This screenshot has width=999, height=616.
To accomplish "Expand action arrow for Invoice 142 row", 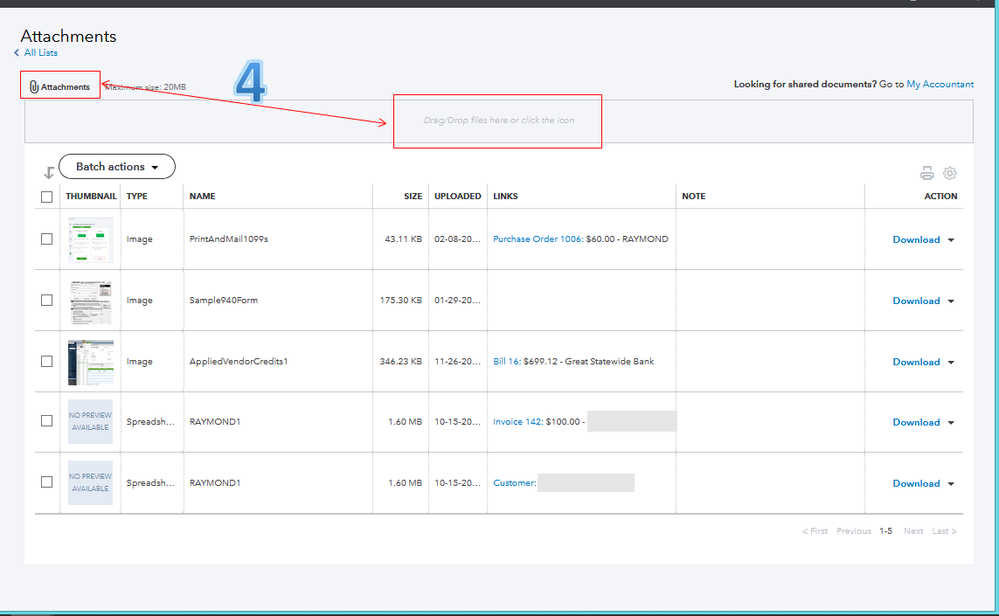I will (x=951, y=423).
